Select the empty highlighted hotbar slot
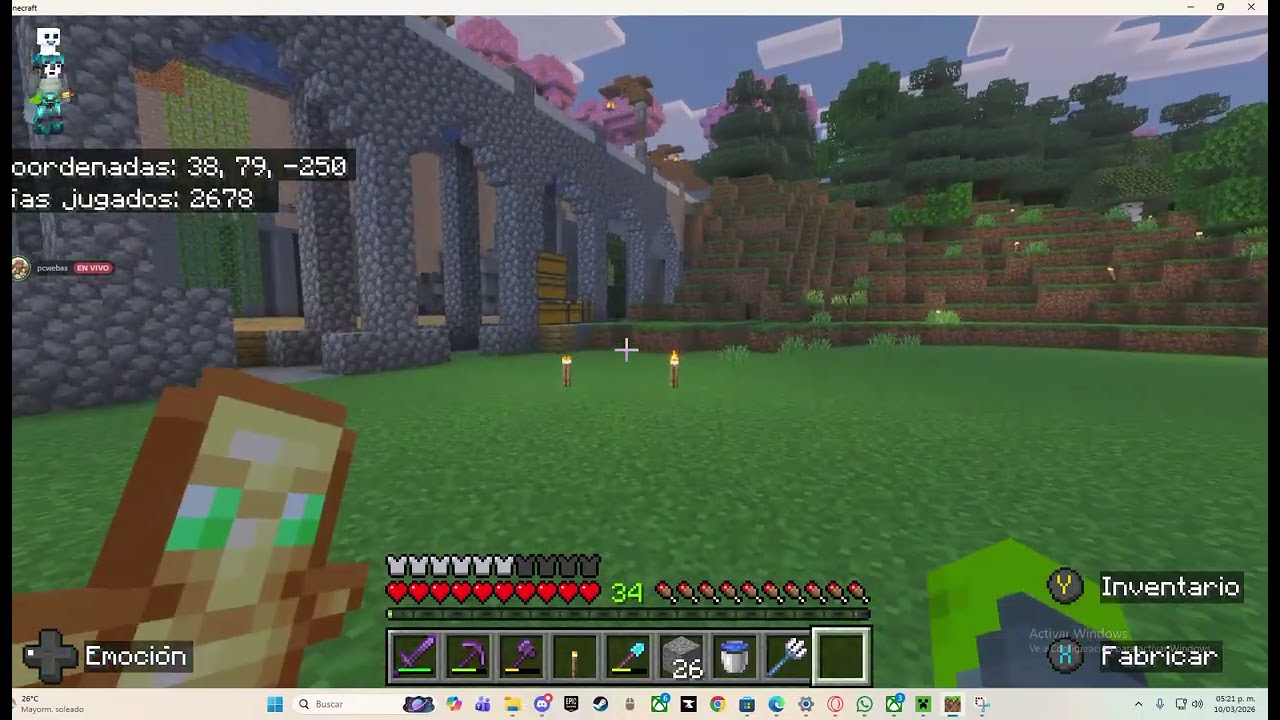This screenshot has height=720, width=1280. coord(841,656)
